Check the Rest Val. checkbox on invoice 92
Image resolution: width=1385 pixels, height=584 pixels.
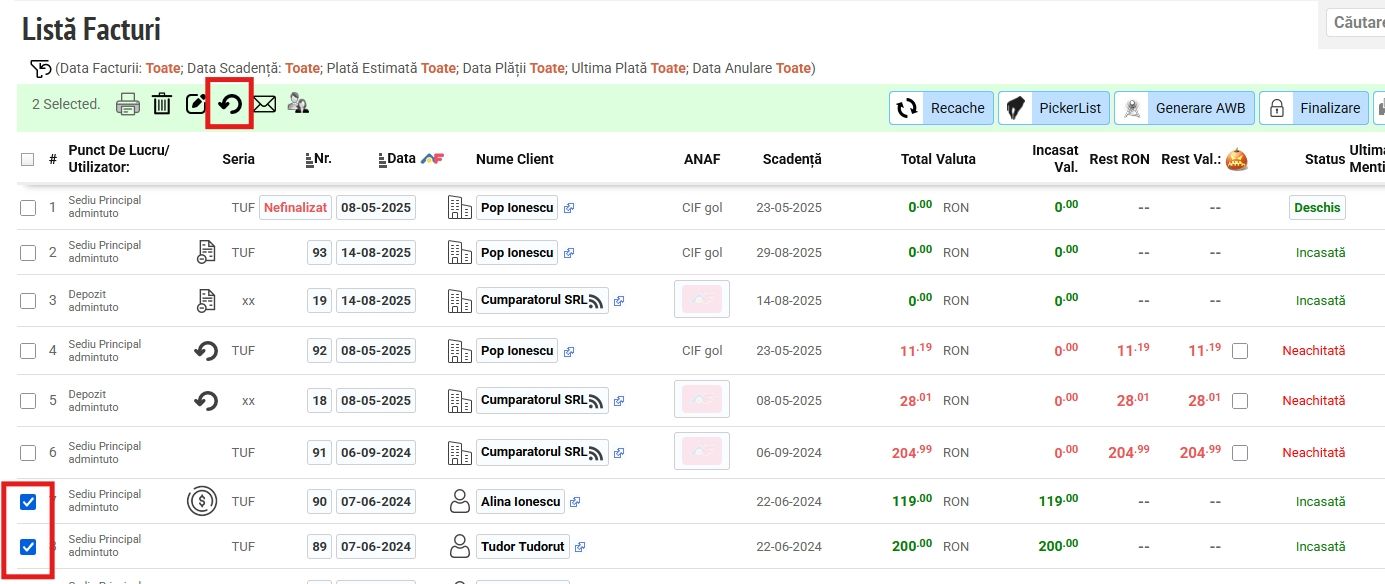1240,351
